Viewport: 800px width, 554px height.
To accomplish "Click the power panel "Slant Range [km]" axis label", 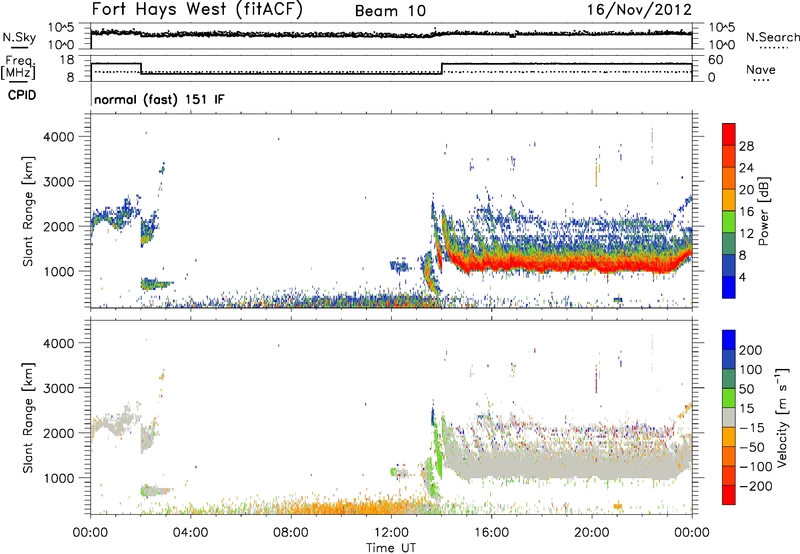I will (x=28, y=211).
